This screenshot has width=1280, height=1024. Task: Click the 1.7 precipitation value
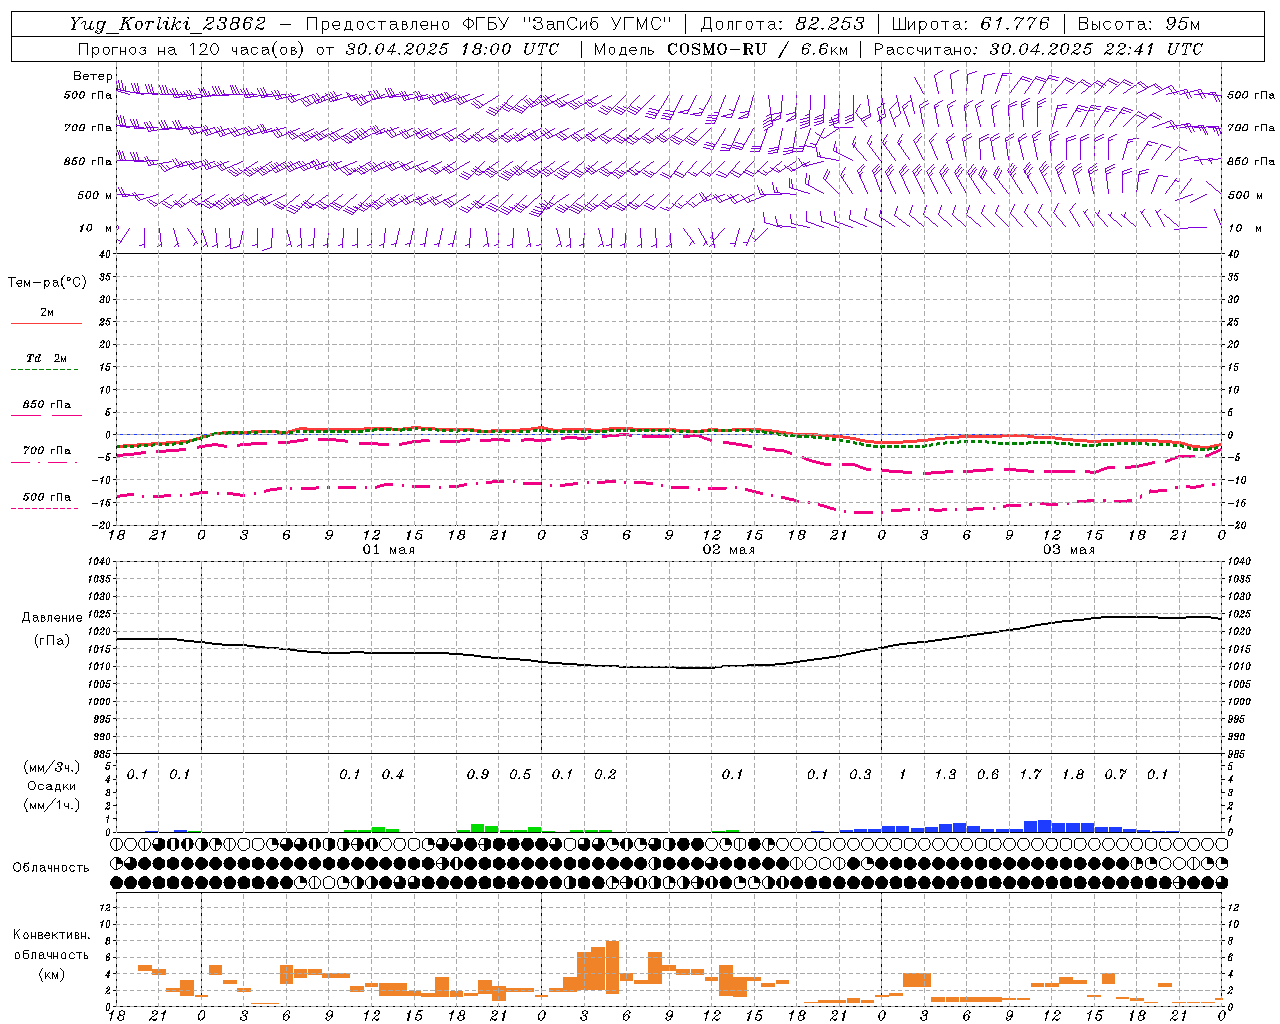tap(1030, 775)
